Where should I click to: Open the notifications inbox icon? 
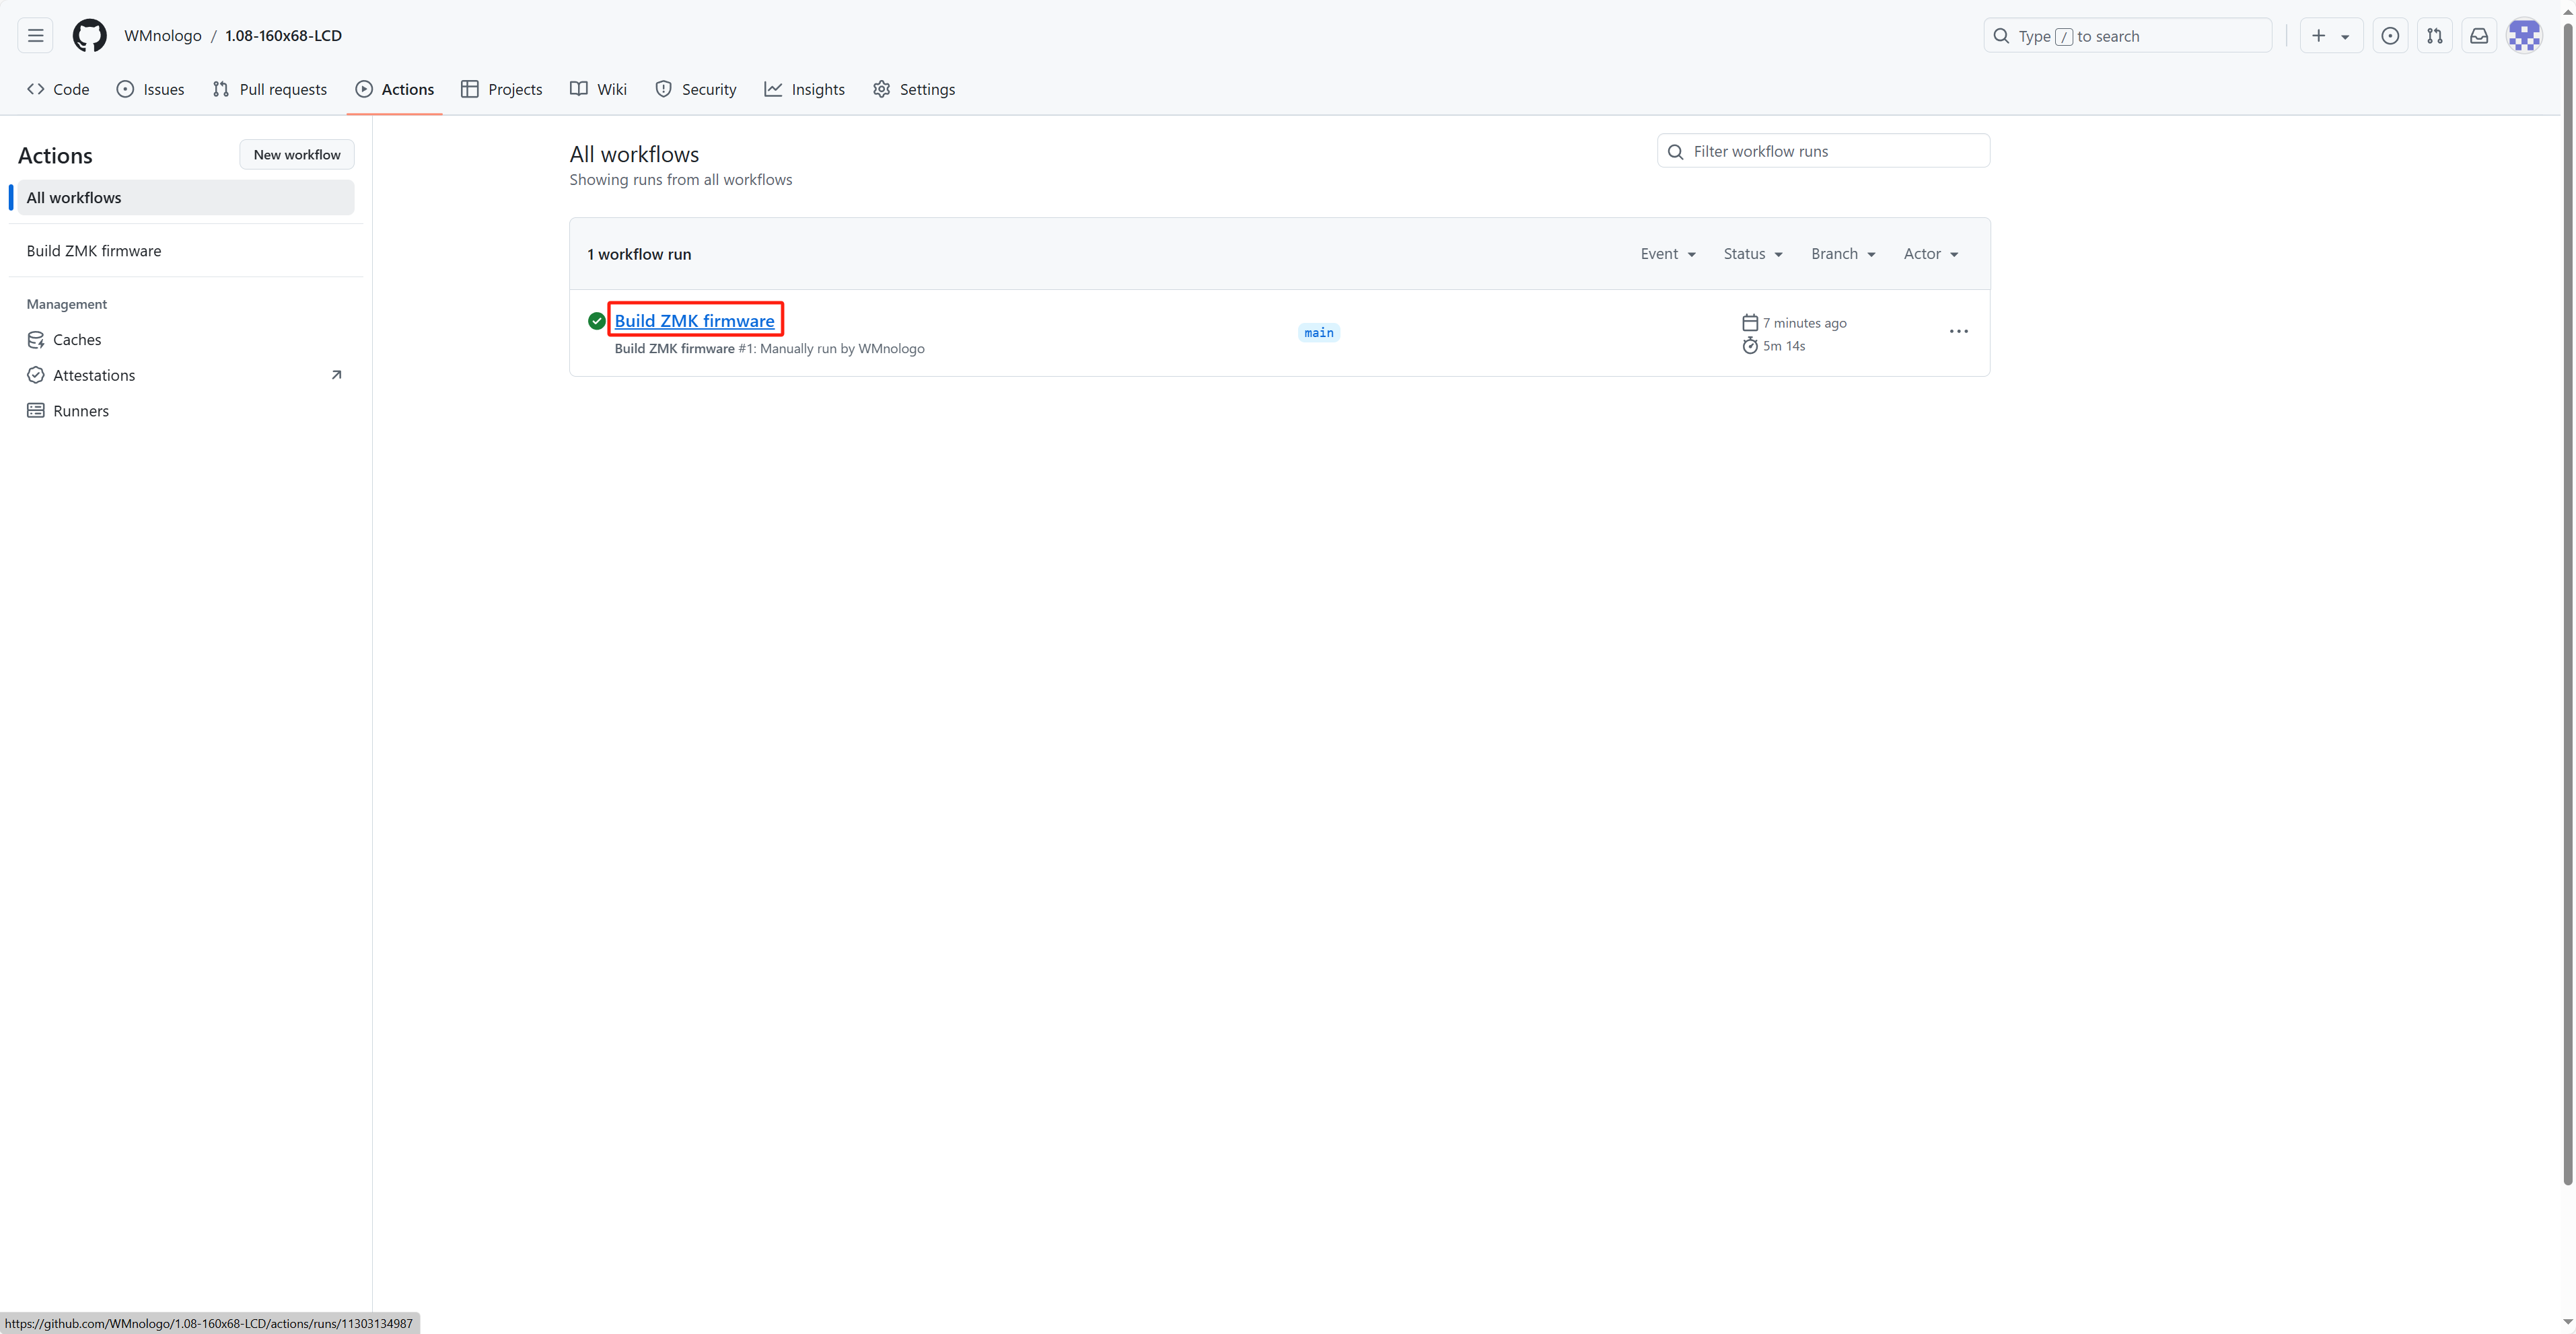coord(2479,36)
